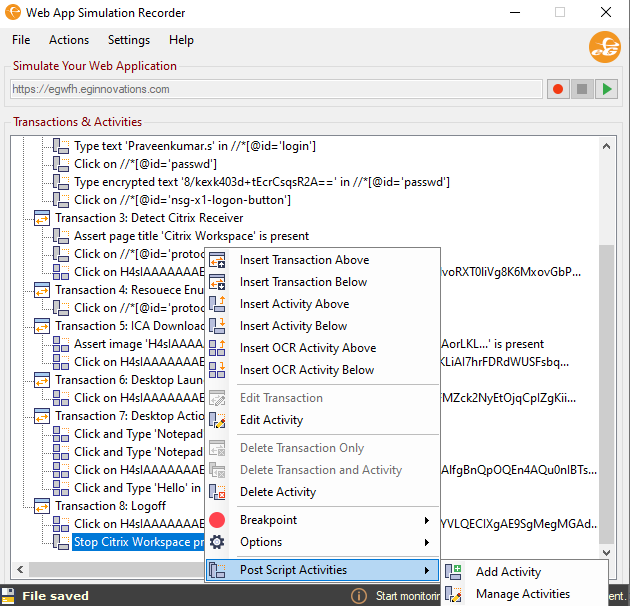Image resolution: width=630 pixels, height=606 pixels.
Task: Click the Transaction 8 Logoff icon
Action: 42,506
